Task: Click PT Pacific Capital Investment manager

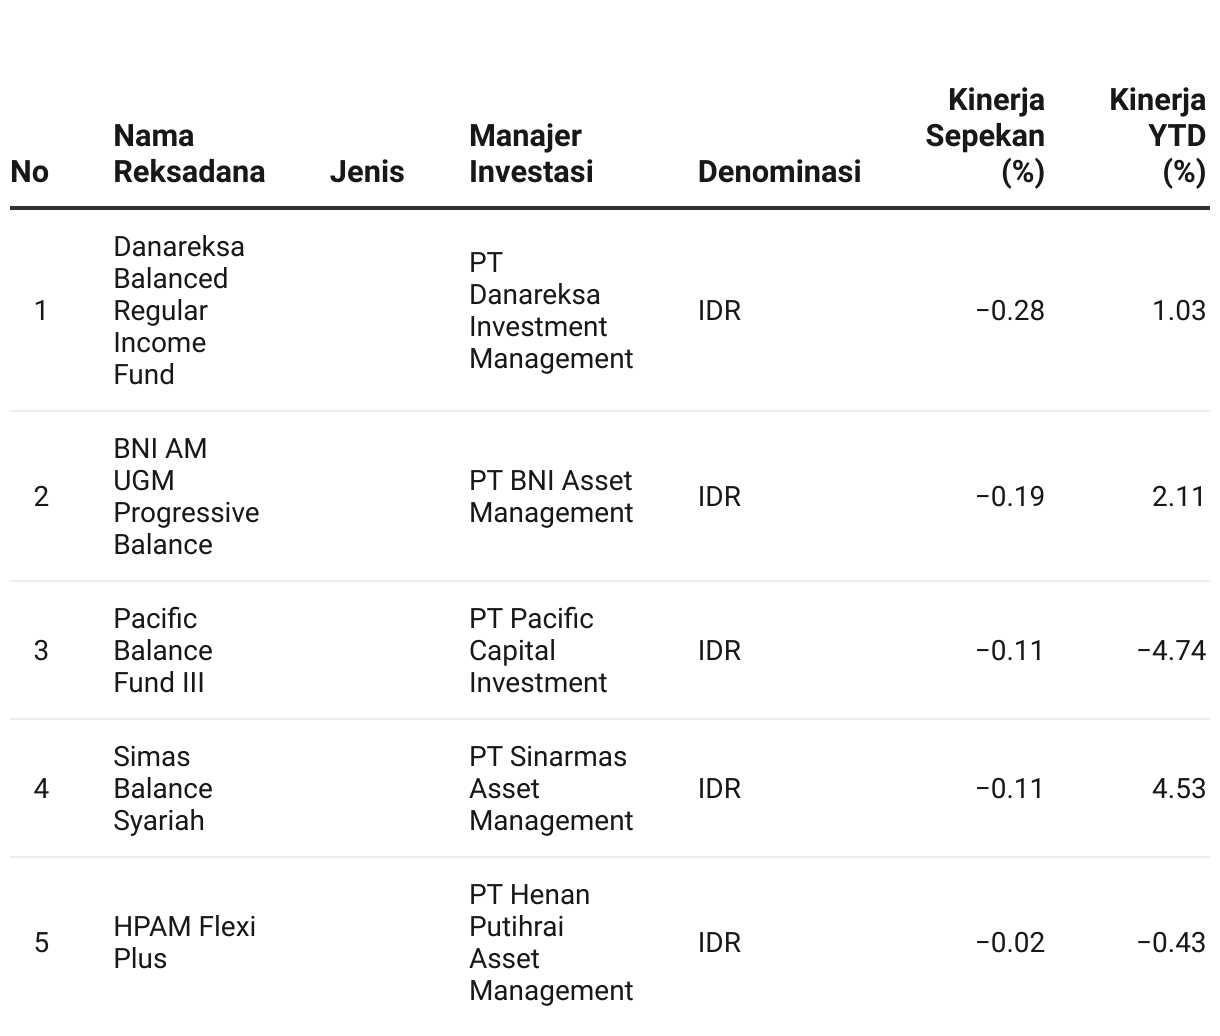Action: 537,650
